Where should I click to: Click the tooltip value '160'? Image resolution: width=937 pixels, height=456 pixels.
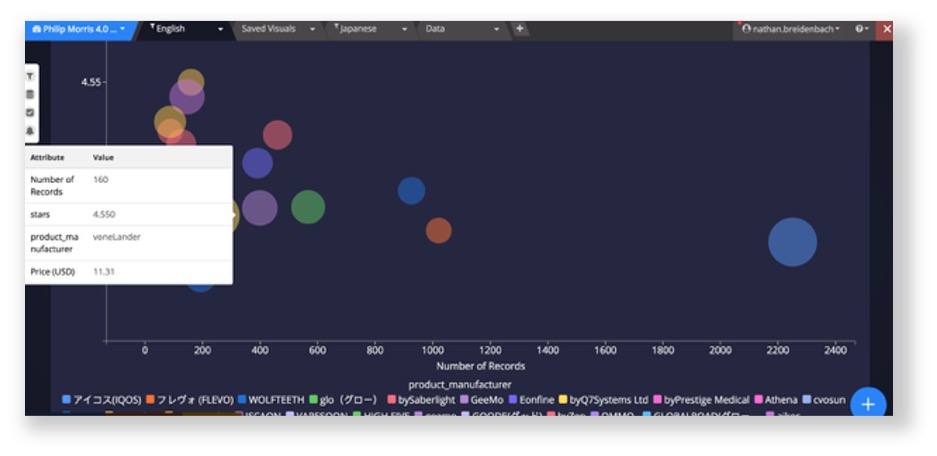[100, 179]
